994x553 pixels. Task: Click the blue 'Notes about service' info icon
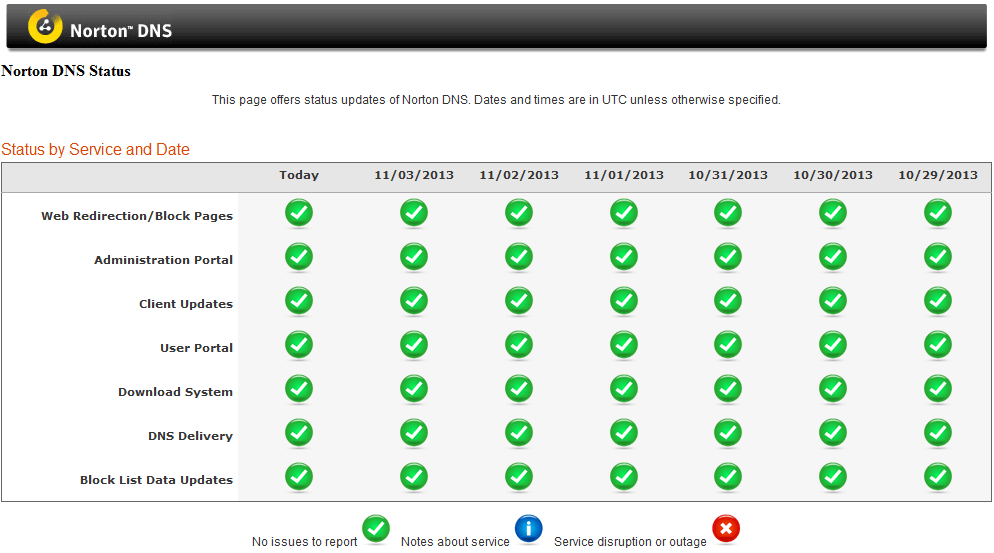529,529
